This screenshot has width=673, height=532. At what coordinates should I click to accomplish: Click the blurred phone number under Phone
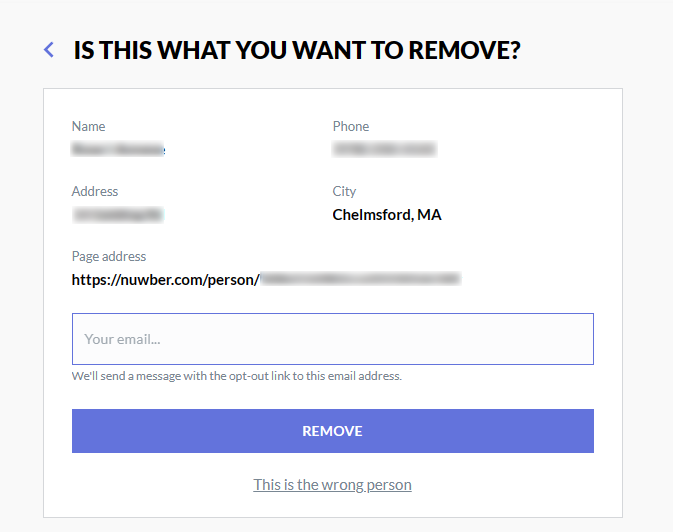click(385, 149)
